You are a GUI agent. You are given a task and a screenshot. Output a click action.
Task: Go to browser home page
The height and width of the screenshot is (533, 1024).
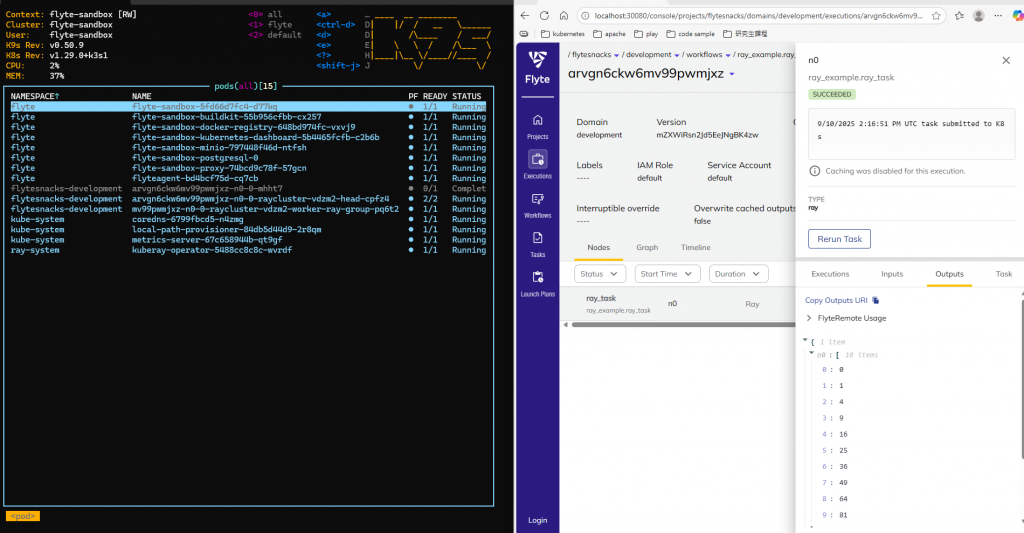(x=564, y=16)
